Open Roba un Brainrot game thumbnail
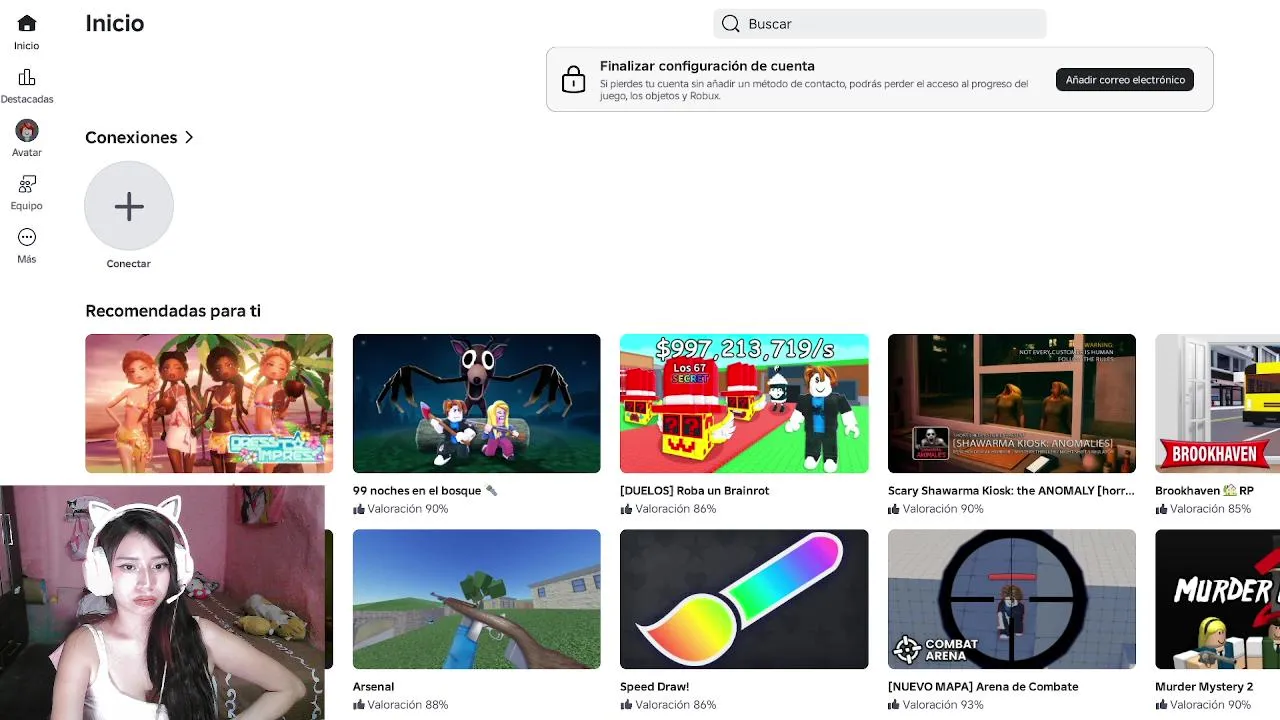This screenshot has width=1280, height=720. point(744,403)
